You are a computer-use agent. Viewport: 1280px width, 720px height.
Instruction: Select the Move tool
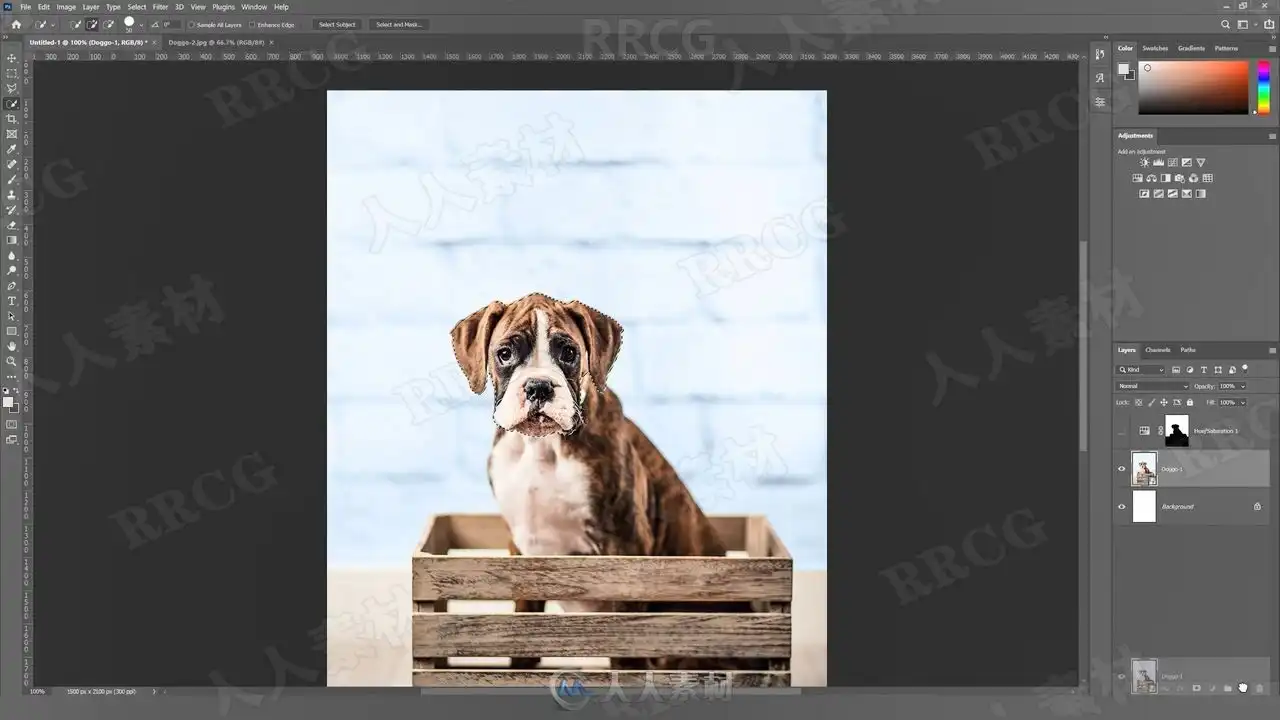(12, 58)
